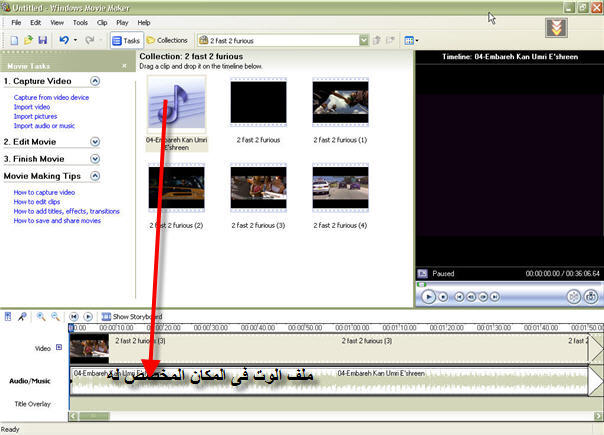Click the Rewind Timeline button
This screenshot has width=604, height=435.
[x=73, y=316]
